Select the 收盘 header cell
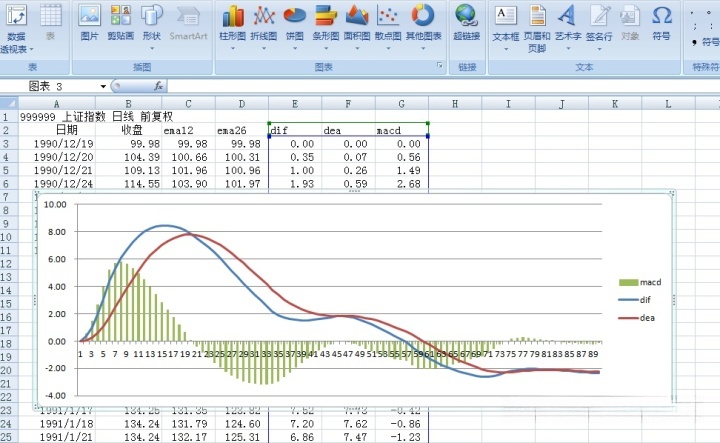 129,130
